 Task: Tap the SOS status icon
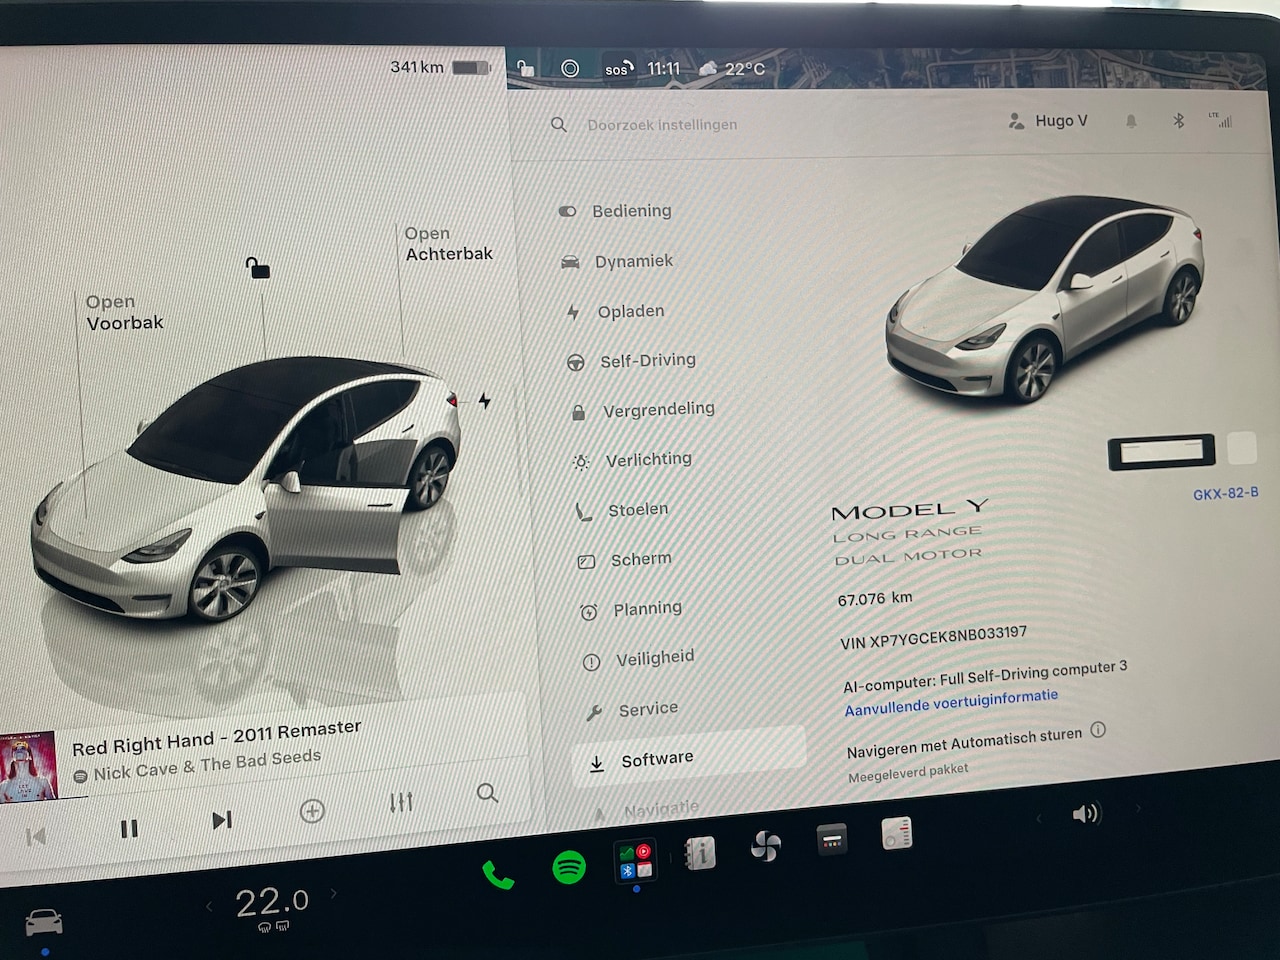619,68
